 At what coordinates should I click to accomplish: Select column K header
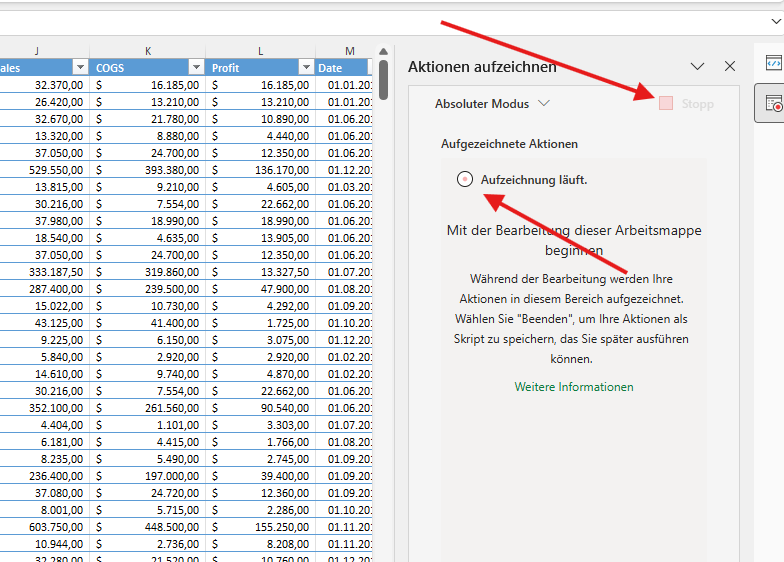click(148, 51)
